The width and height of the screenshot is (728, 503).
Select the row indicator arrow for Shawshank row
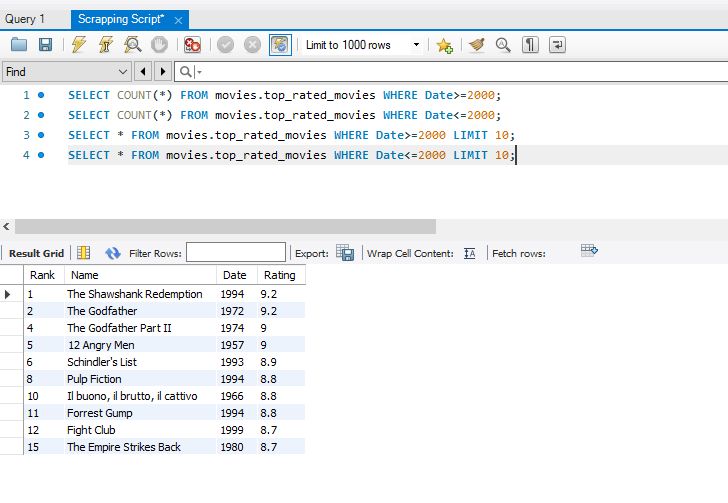8,294
